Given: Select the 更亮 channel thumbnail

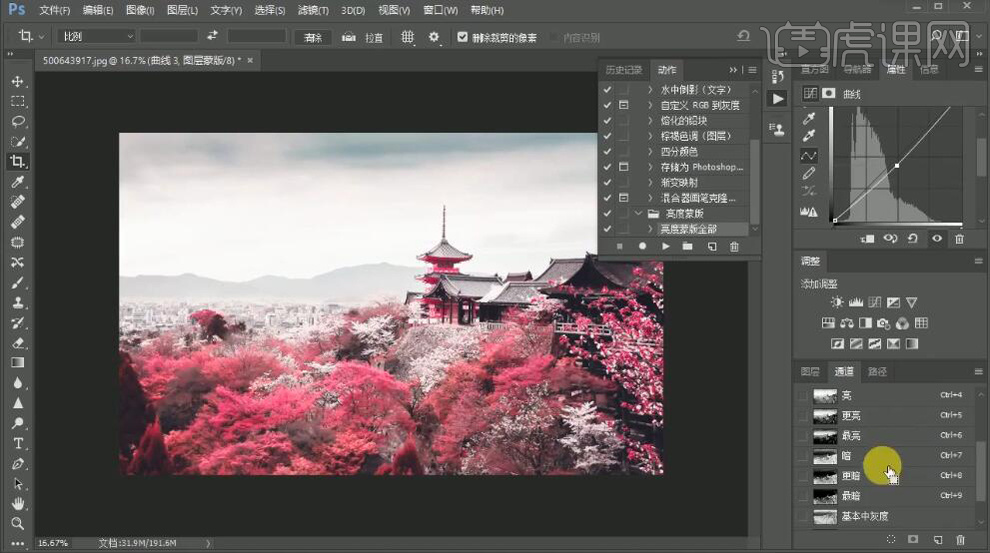Looking at the screenshot, I should (x=825, y=415).
